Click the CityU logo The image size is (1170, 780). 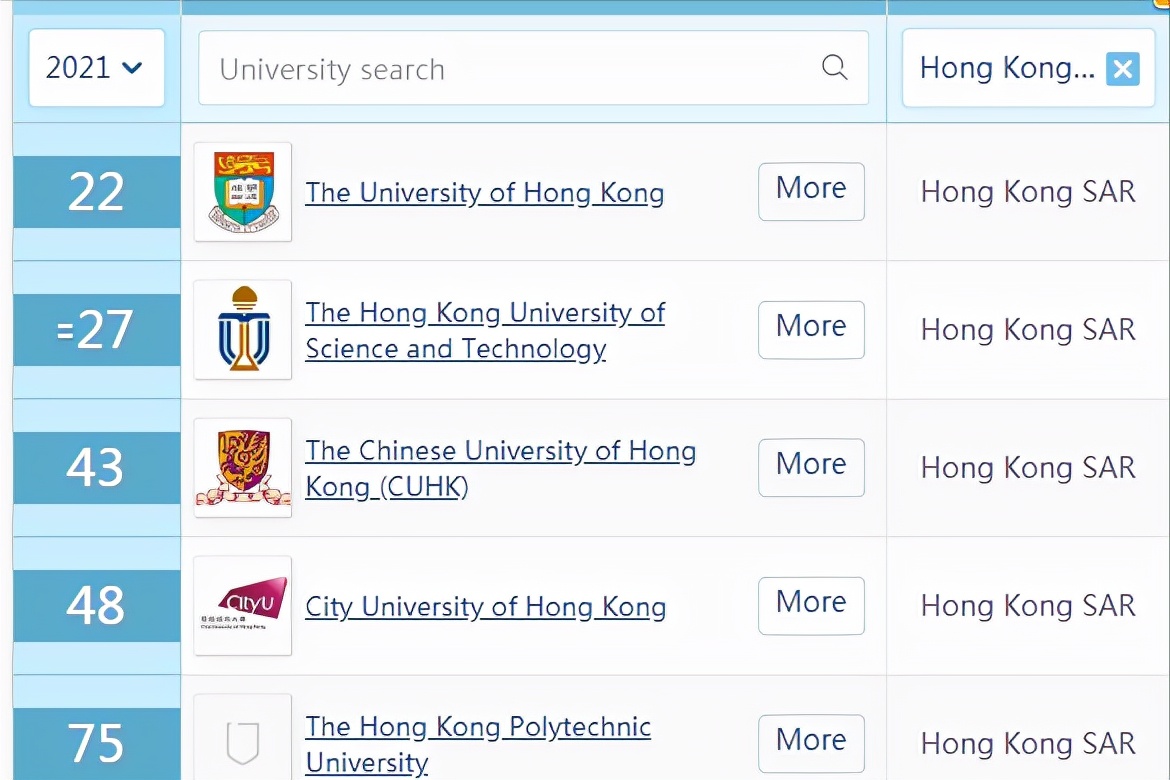(x=243, y=606)
